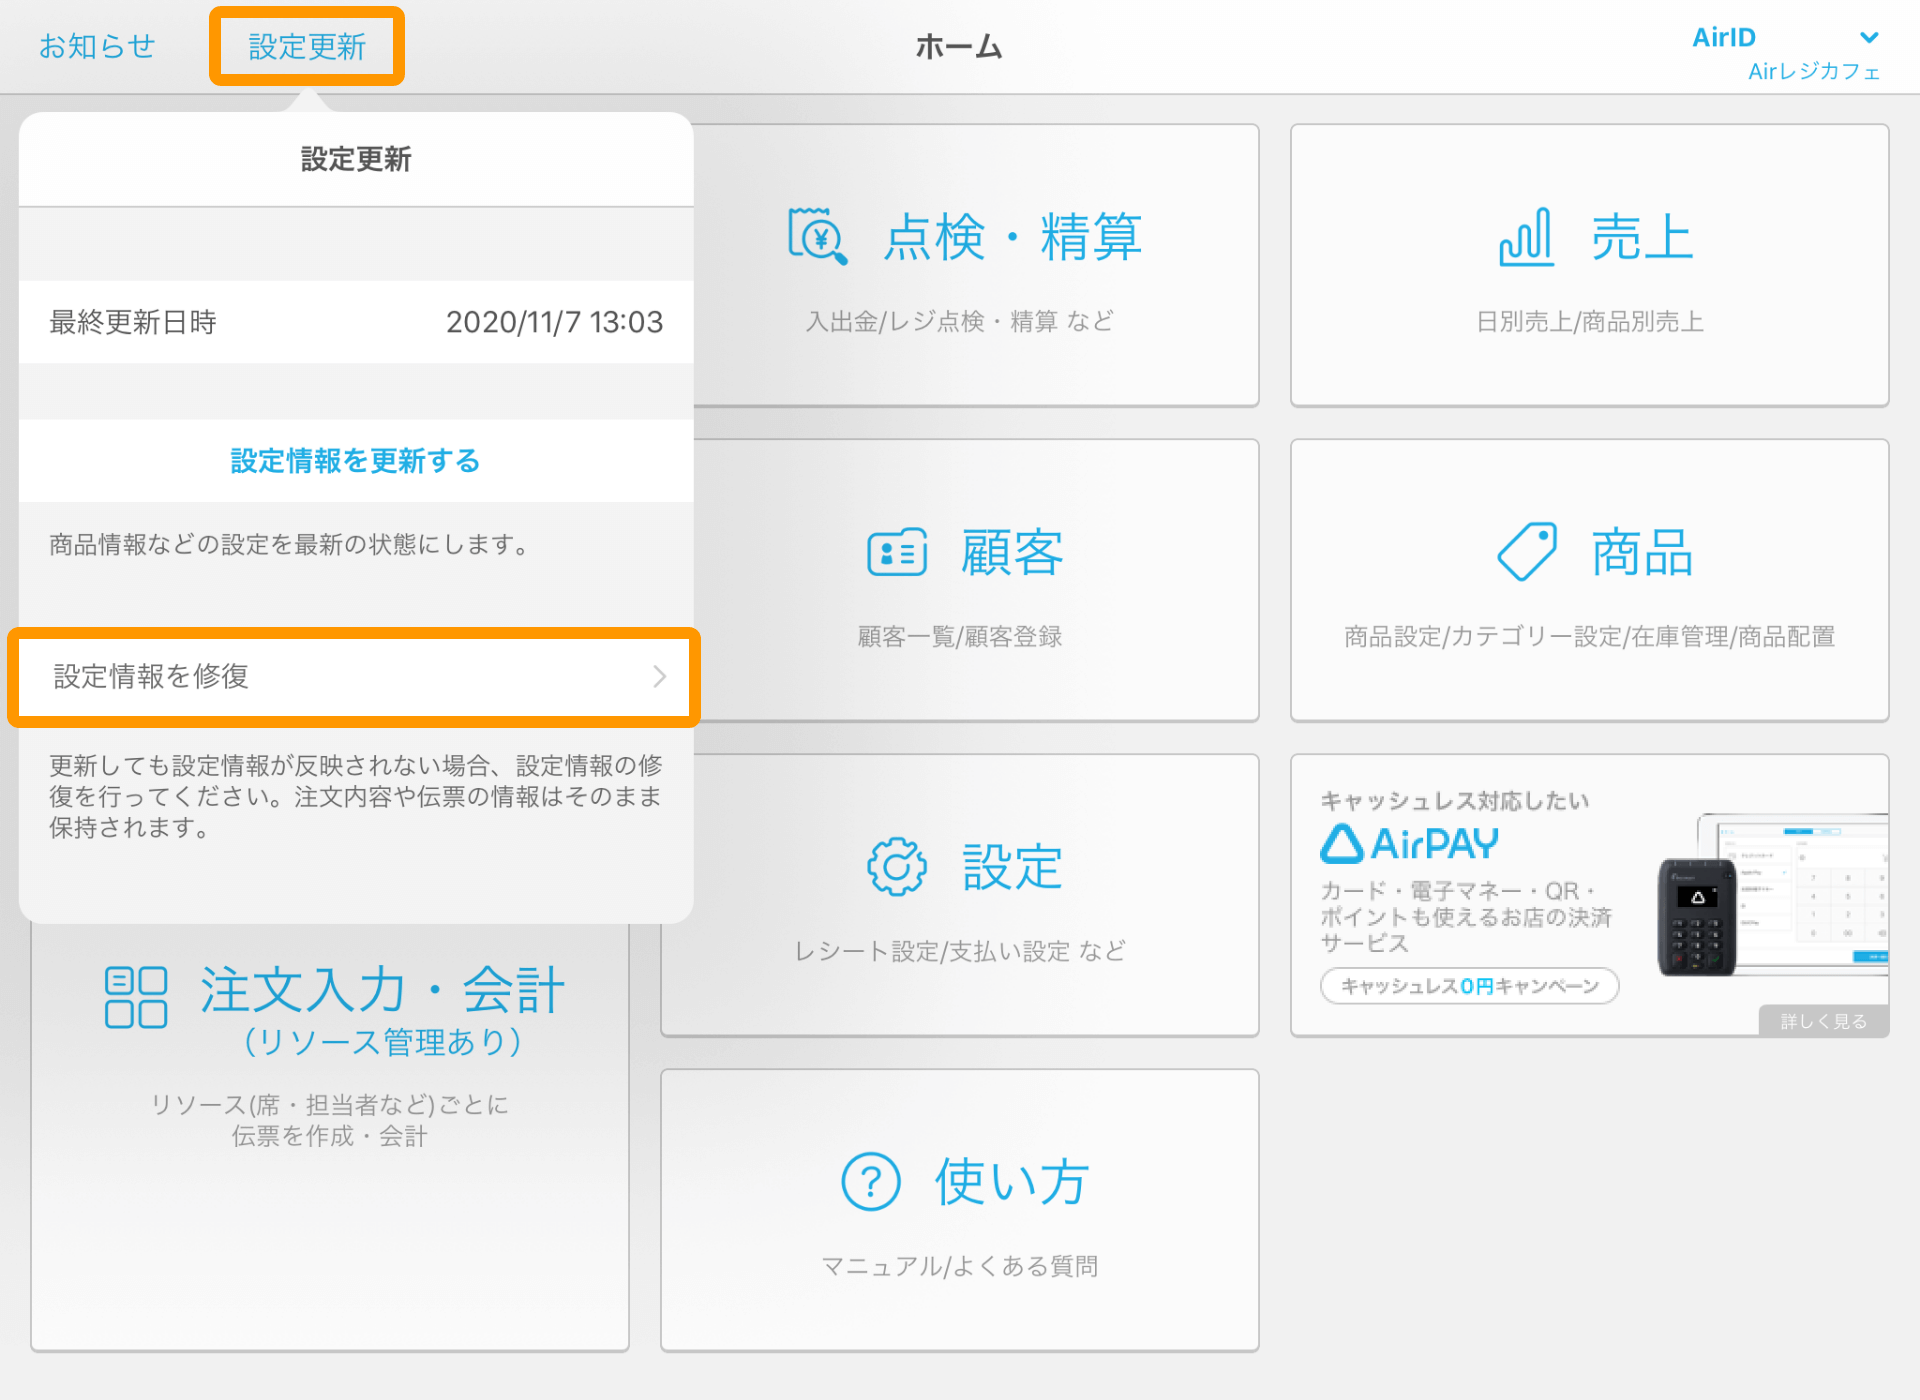Select the 顧客 customer card icon
1920x1400 pixels.
tap(897, 552)
